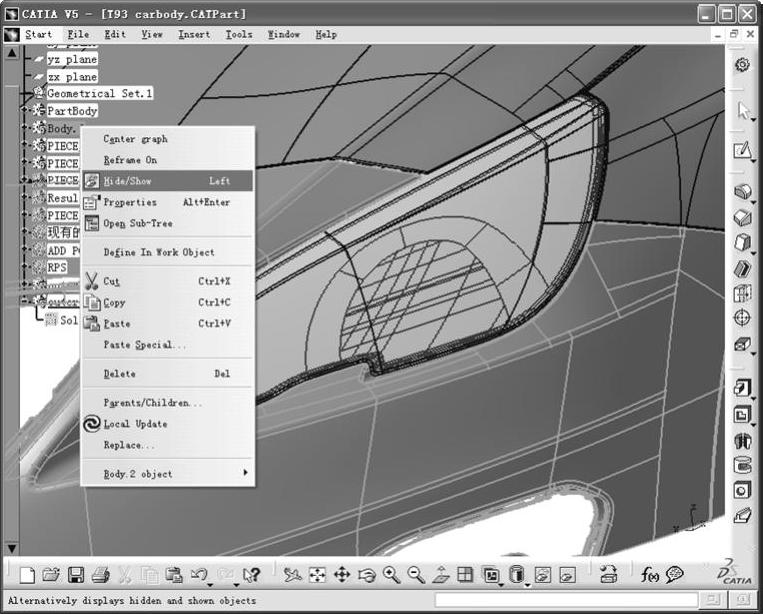Click the Create Multi-View icon
763x614 pixels.
(465, 575)
